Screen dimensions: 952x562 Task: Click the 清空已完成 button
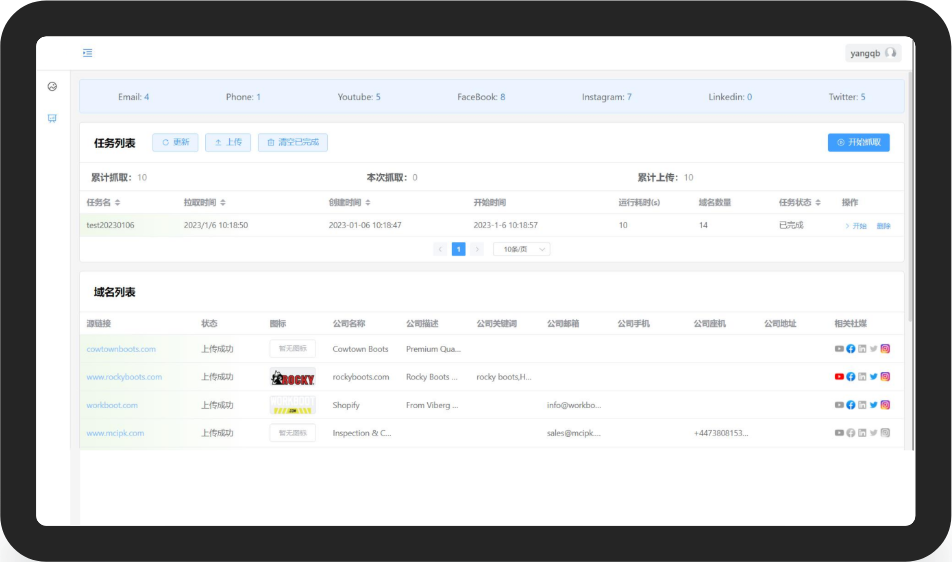click(x=293, y=143)
